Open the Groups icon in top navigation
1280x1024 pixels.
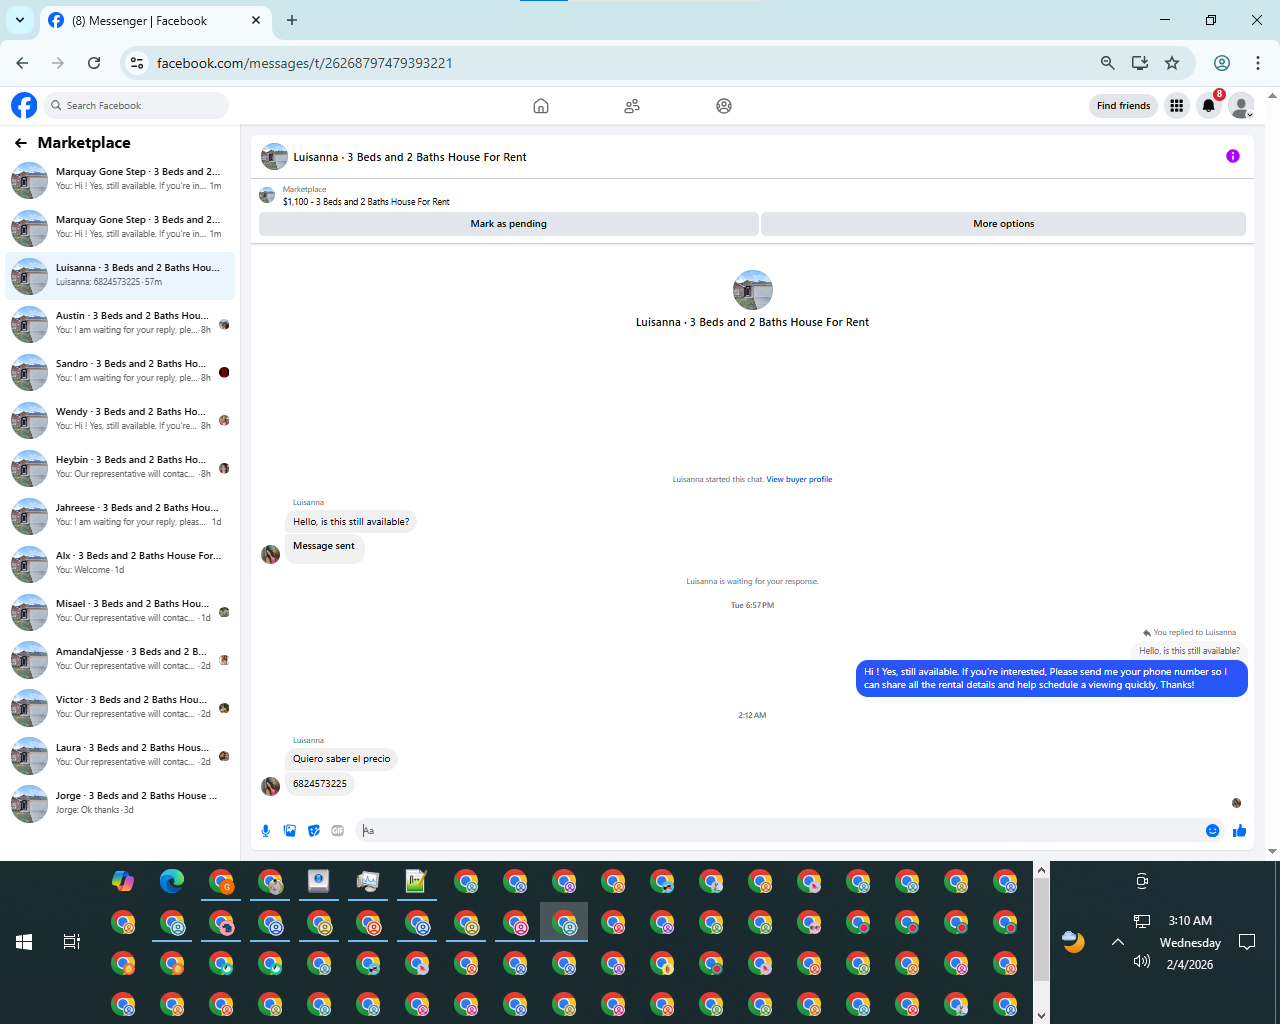pyautogui.click(x=724, y=106)
